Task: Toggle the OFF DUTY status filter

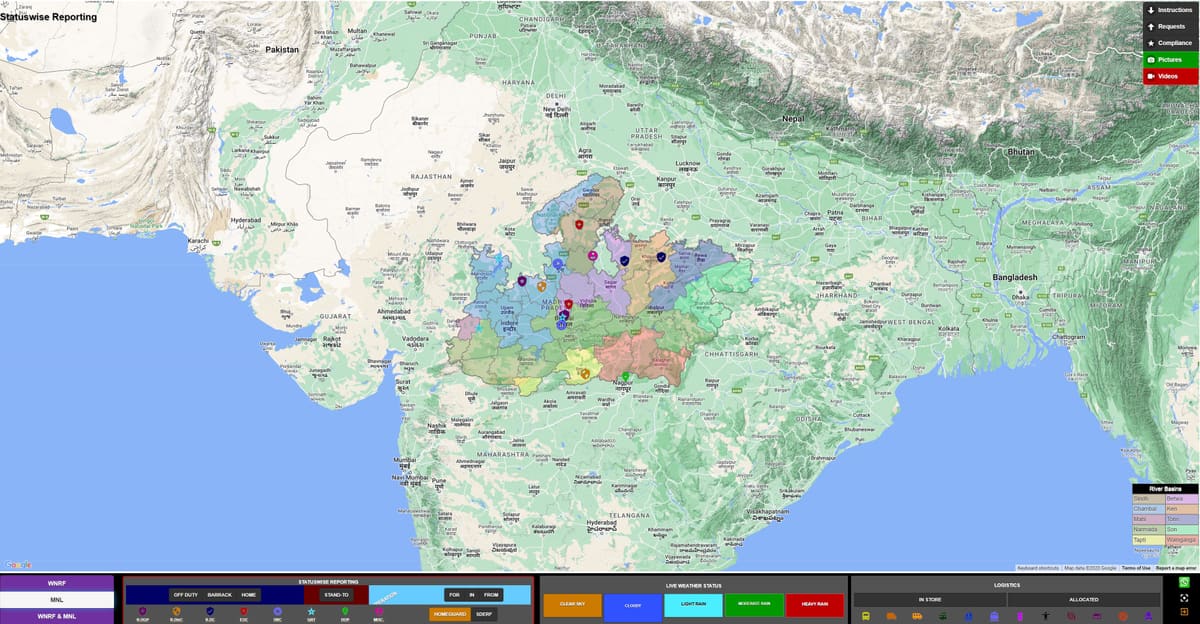Action: coord(186,595)
